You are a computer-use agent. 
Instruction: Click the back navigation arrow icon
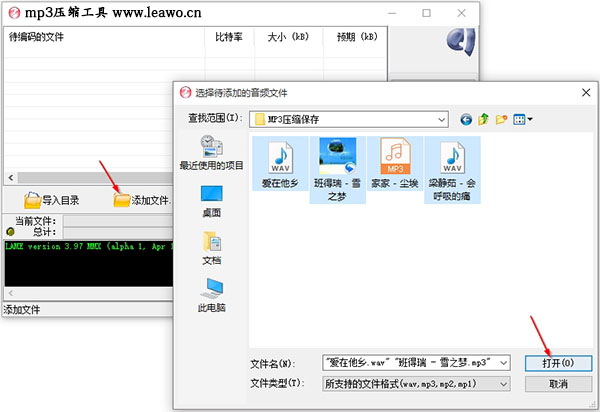466,120
